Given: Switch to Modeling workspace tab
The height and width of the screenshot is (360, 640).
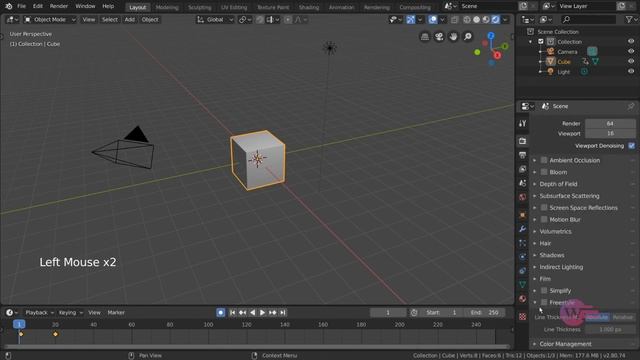Looking at the screenshot, I should coord(167,7).
